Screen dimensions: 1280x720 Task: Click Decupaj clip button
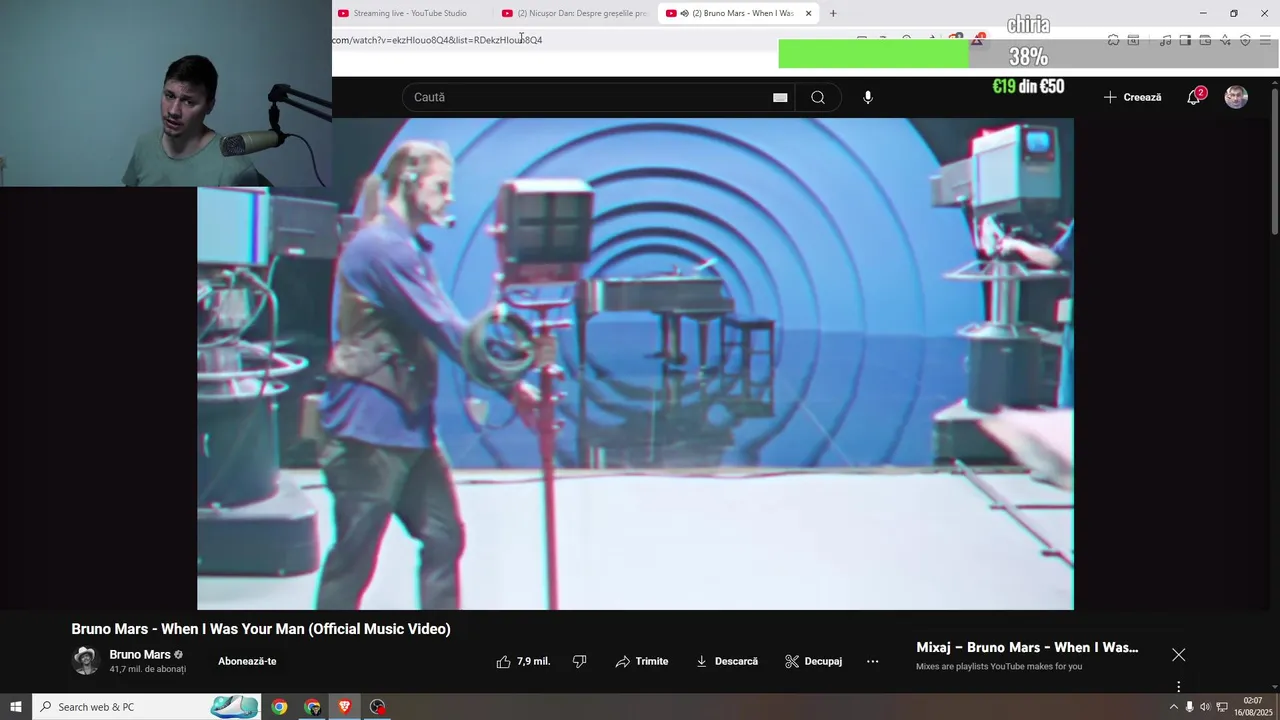click(x=814, y=661)
